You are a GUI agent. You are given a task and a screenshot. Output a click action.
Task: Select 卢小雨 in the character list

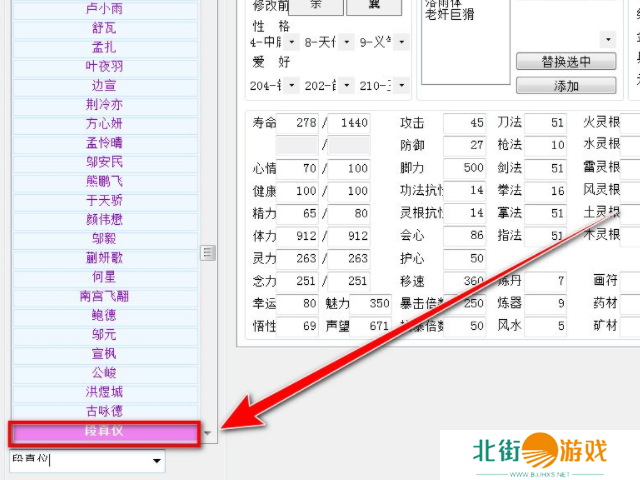pyautogui.click(x=104, y=9)
